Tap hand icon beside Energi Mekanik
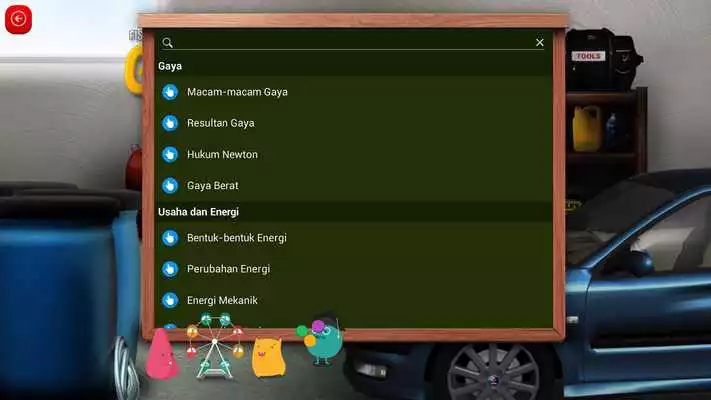The height and width of the screenshot is (400, 711). point(170,300)
